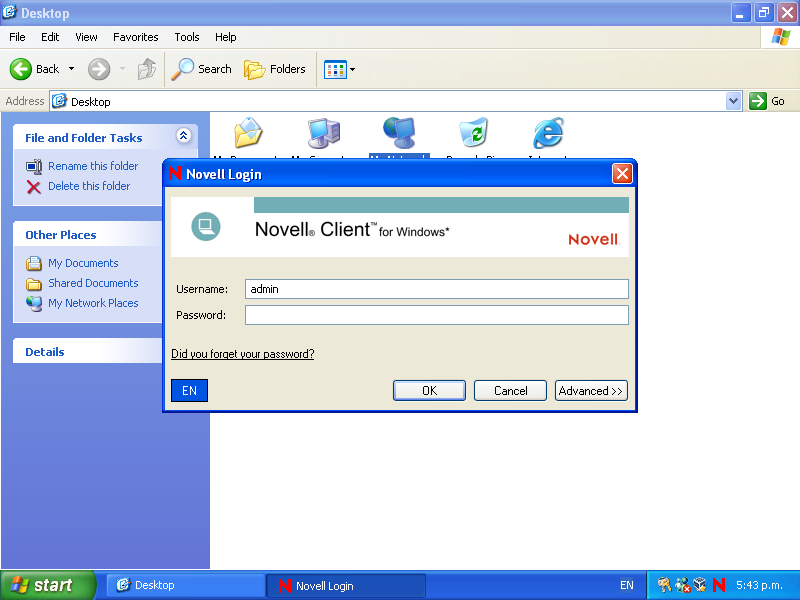Open the Favorites menu
This screenshot has height=600, width=800.
tap(136, 37)
